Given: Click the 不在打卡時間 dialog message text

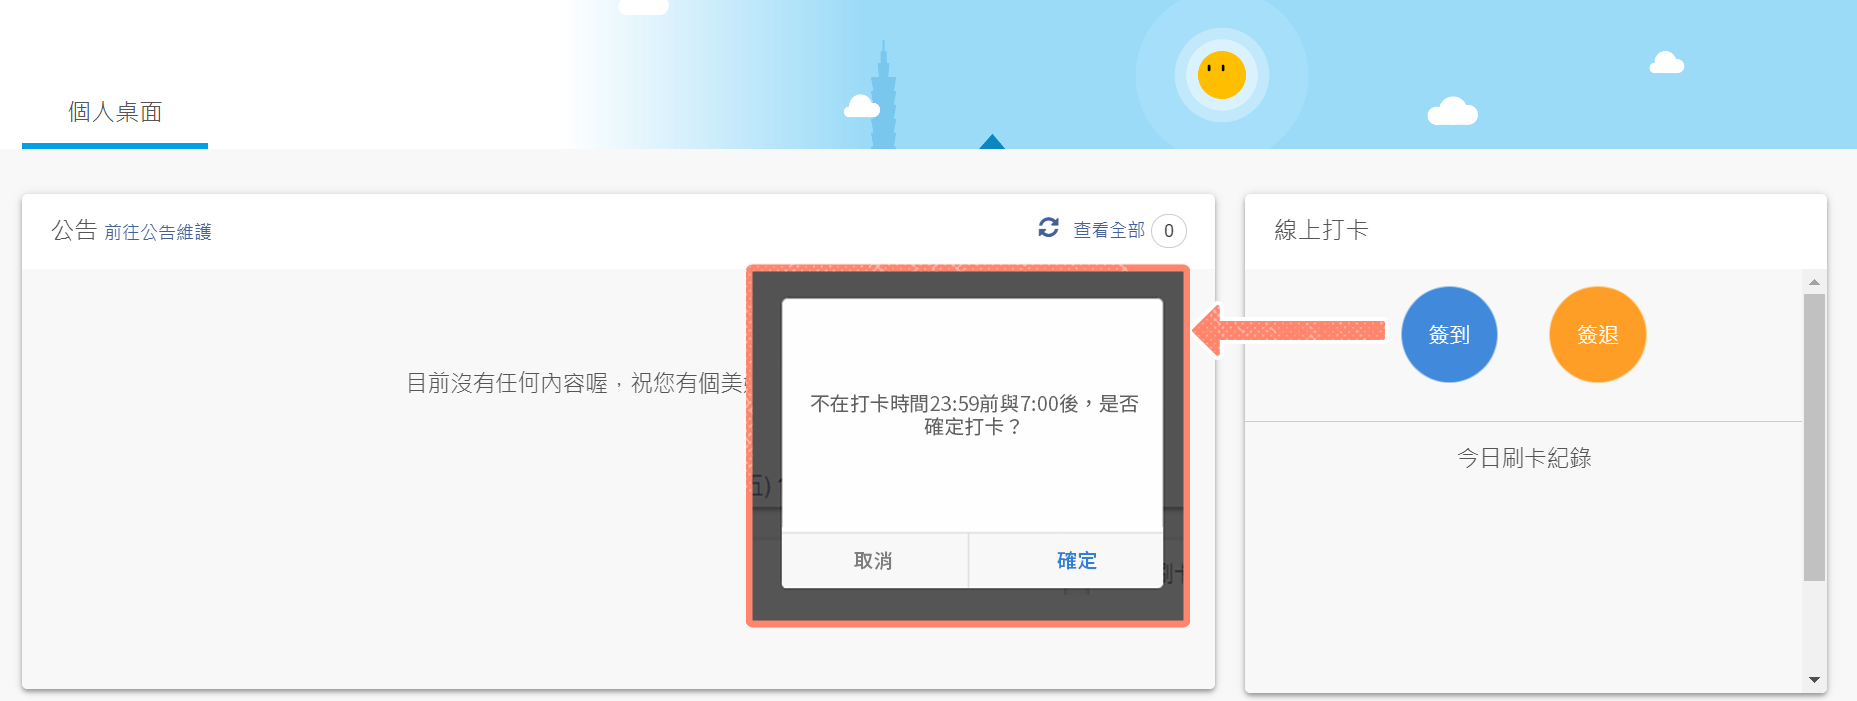Looking at the screenshot, I should point(973,415).
